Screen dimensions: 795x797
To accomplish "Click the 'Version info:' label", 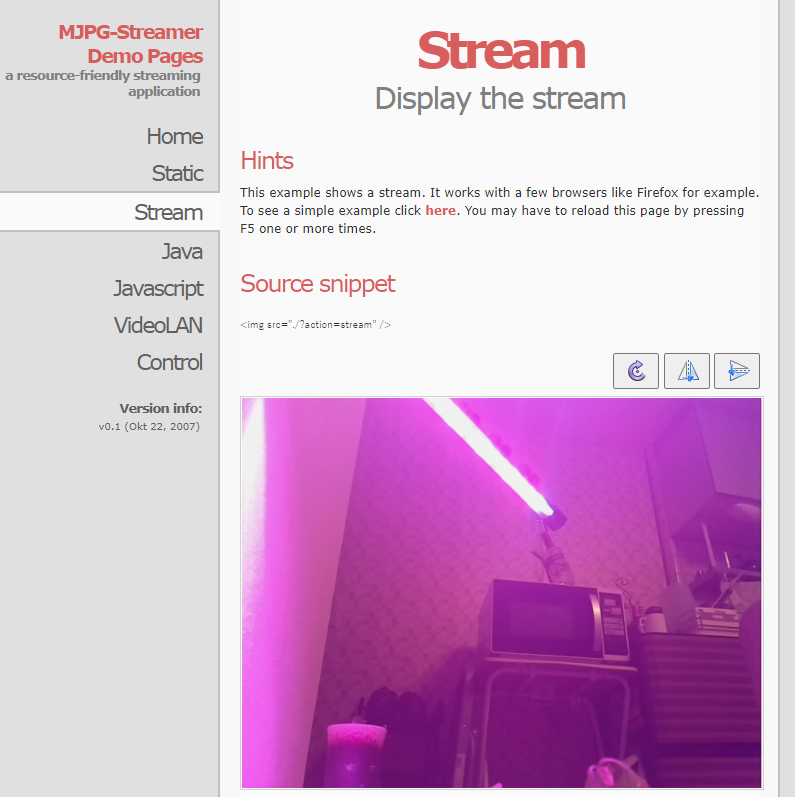I will pos(161,408).
